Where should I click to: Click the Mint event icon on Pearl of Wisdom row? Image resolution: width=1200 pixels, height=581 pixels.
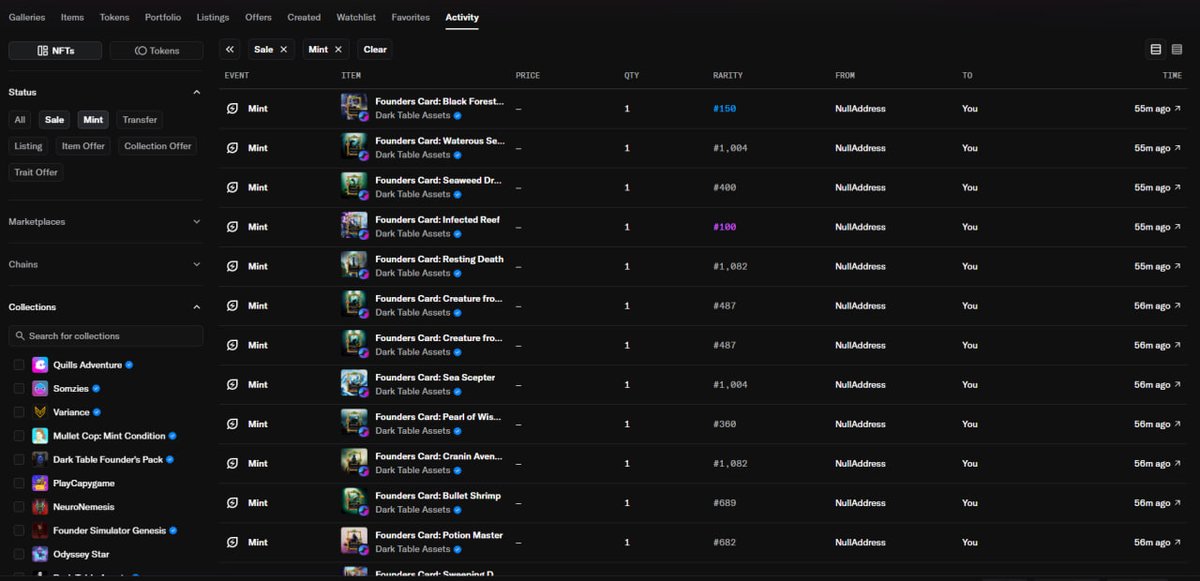pyautogui.click(x=233, y=424)
